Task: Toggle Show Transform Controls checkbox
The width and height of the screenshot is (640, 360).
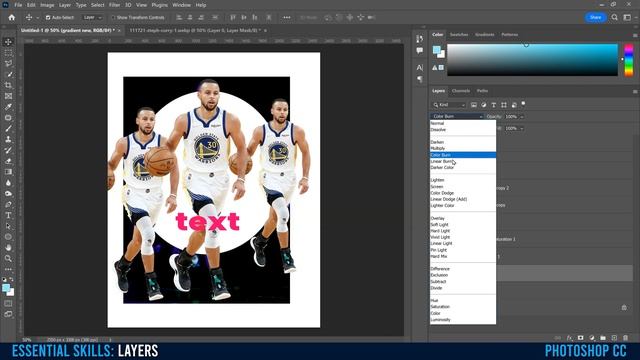Action: click(x=113, y=18)
